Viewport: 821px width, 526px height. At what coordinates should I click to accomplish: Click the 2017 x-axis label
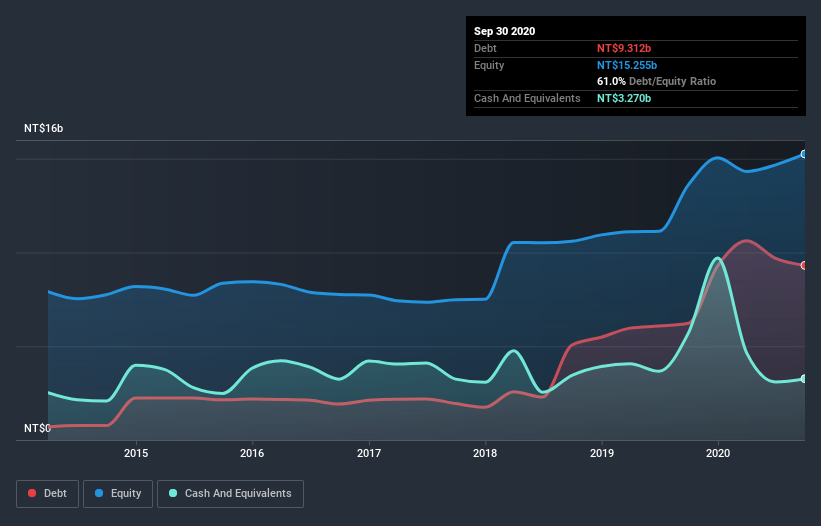pos(369,453)
